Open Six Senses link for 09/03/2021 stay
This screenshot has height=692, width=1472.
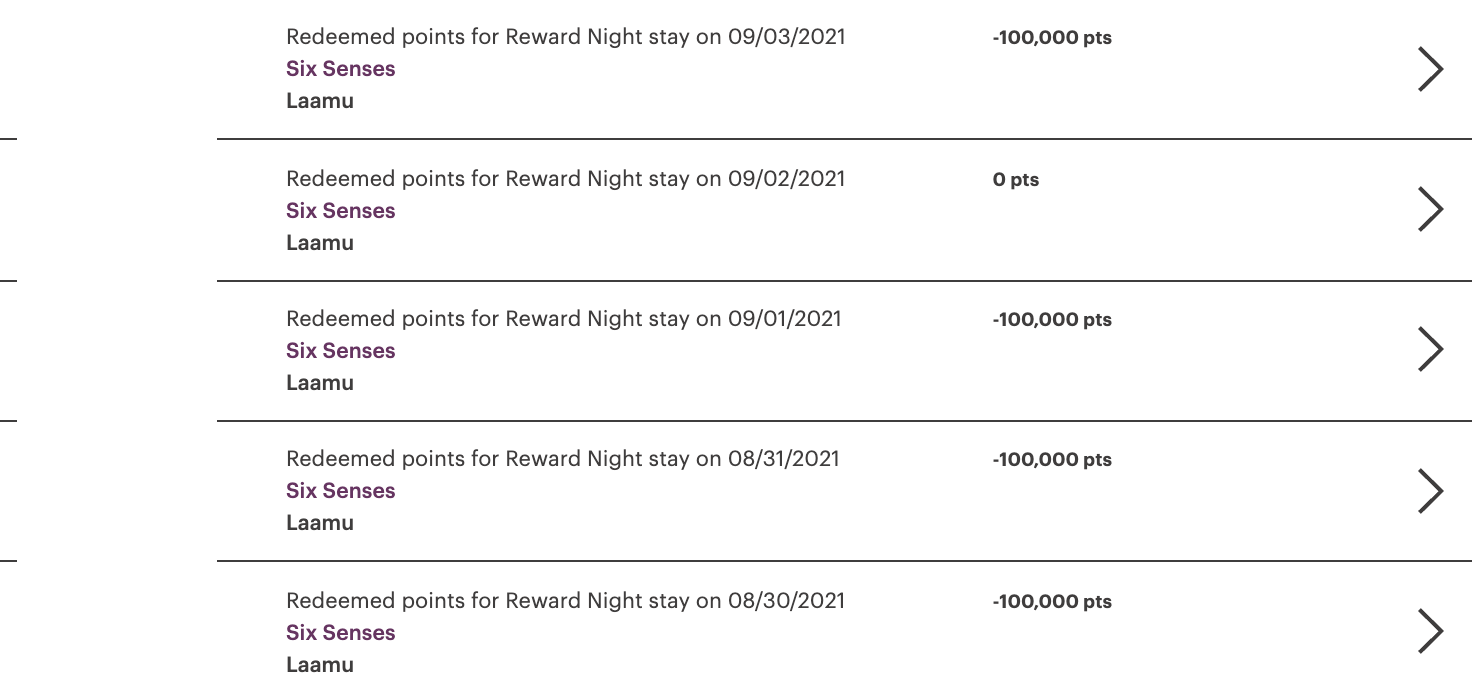click(341, 69)
